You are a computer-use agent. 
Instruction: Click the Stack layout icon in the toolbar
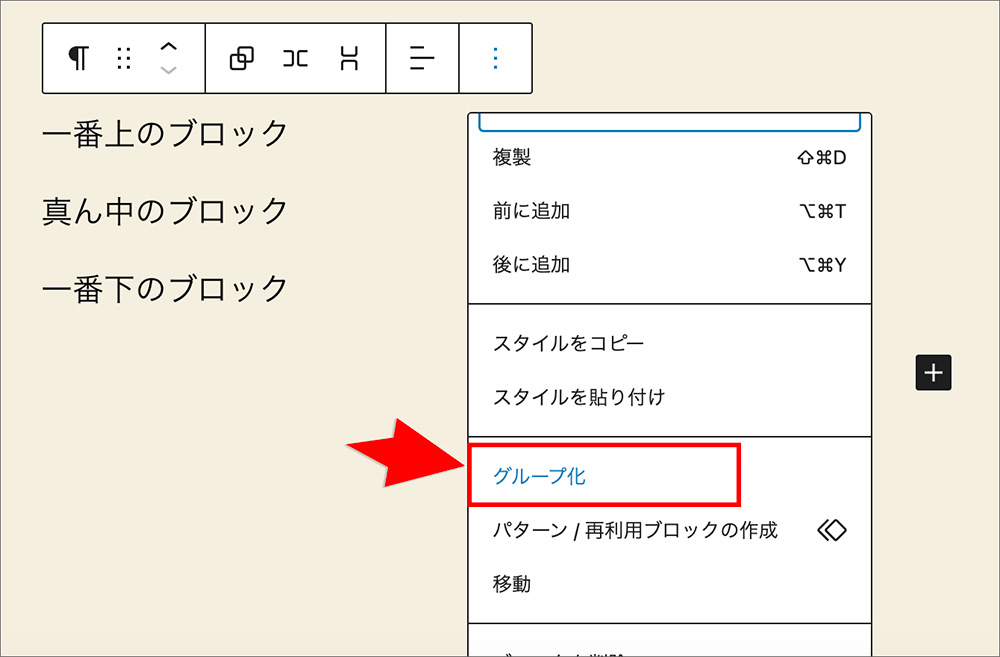pos(349,59)
